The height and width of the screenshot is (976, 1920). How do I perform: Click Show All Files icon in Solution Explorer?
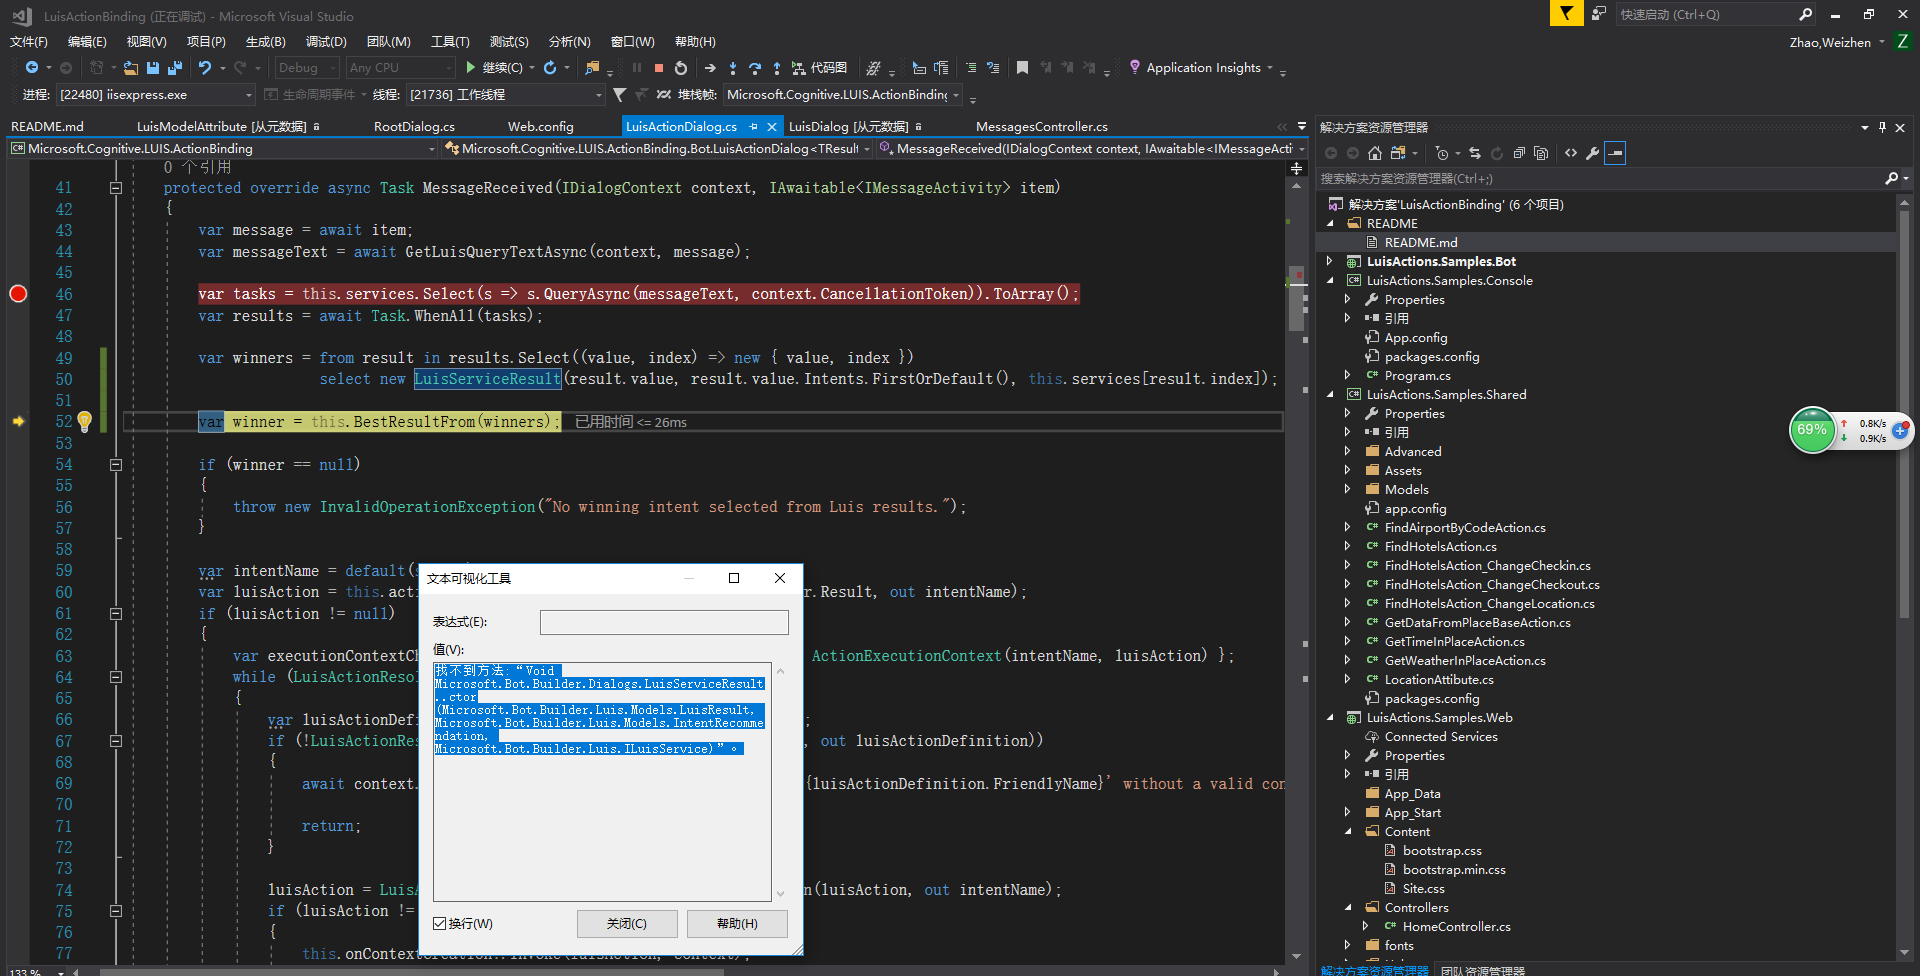1541,153
